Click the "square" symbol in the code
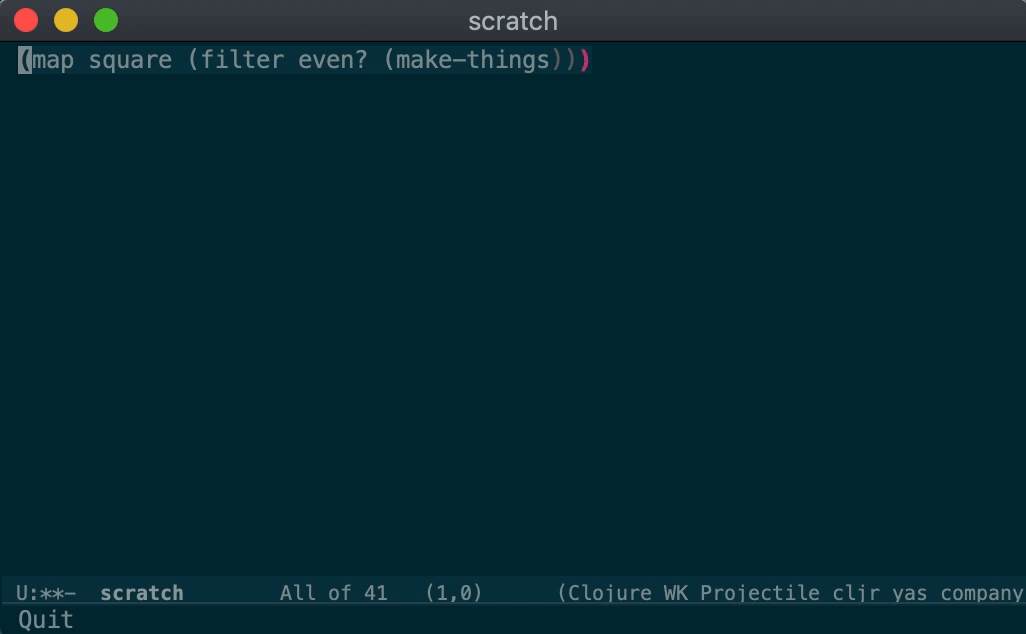Image resolution: width=1026 pixels, height=634 pixels. point(130,60)
